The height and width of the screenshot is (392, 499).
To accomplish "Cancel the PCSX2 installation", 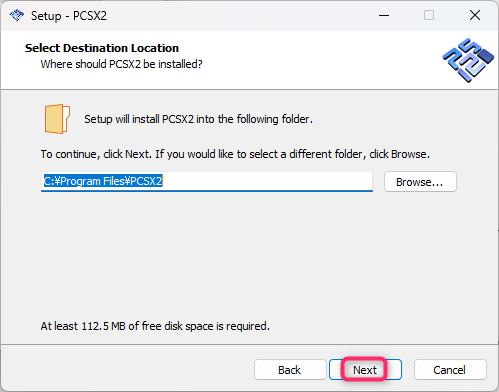I will 450,370.
